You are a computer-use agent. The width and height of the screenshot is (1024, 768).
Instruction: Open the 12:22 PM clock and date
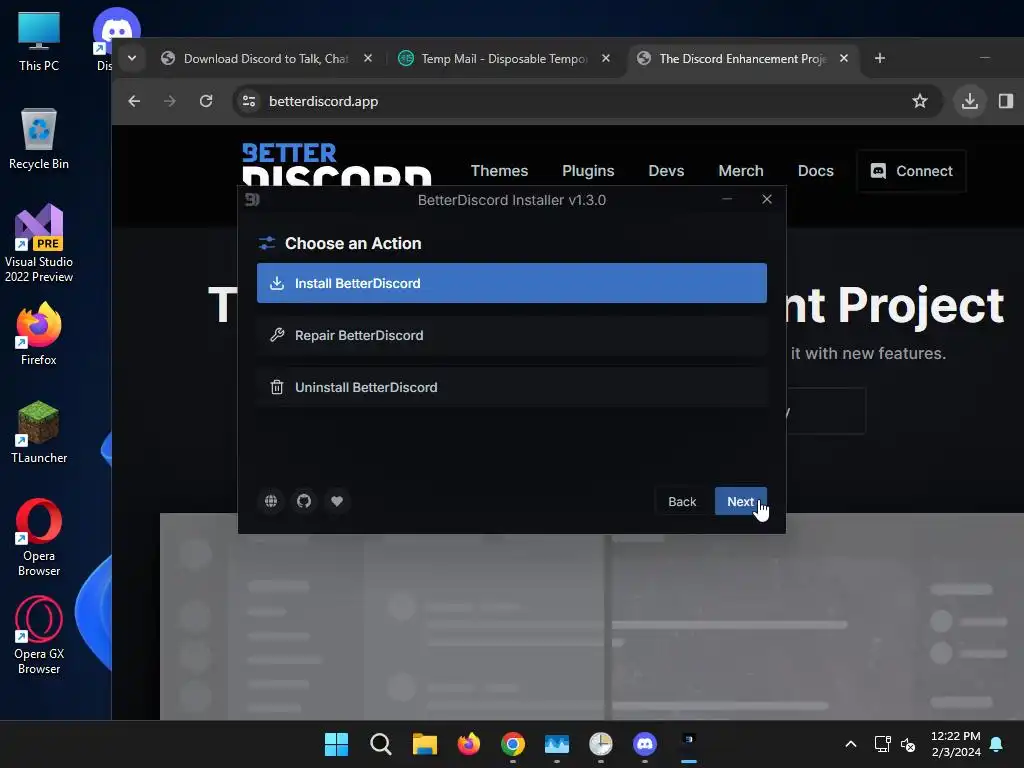coord(955,744)
